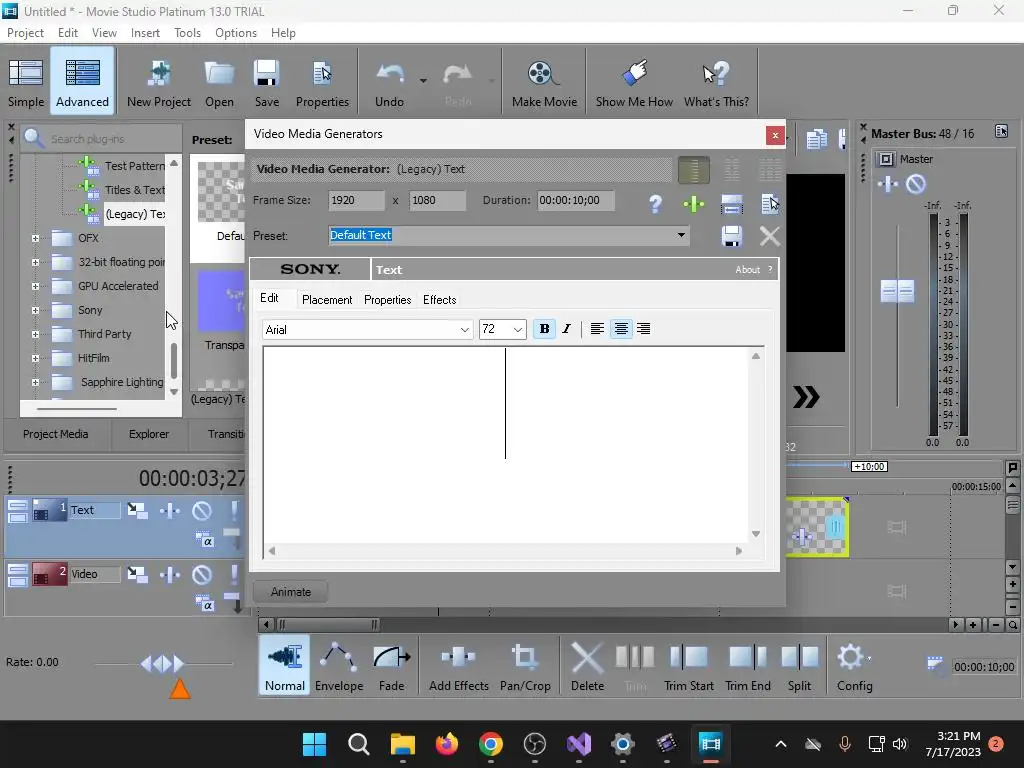Save the project
The image size is (1024, 768).
(266, 82)
